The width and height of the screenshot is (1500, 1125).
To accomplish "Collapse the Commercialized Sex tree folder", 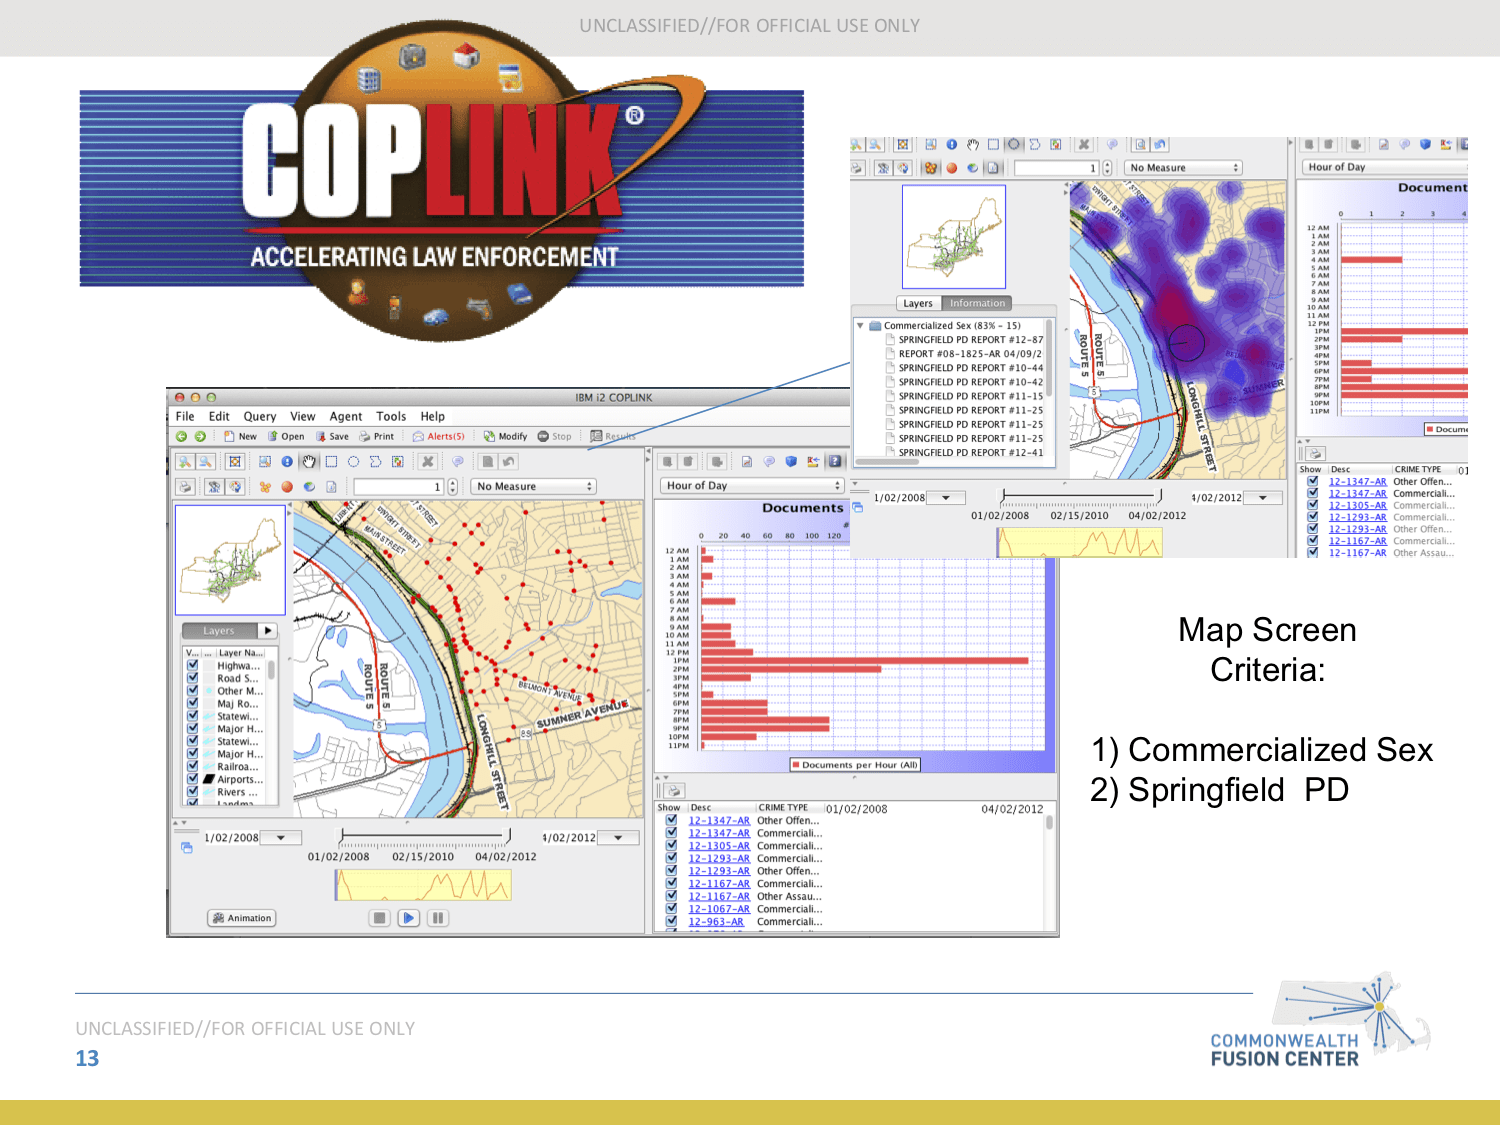I will [860, 325].
